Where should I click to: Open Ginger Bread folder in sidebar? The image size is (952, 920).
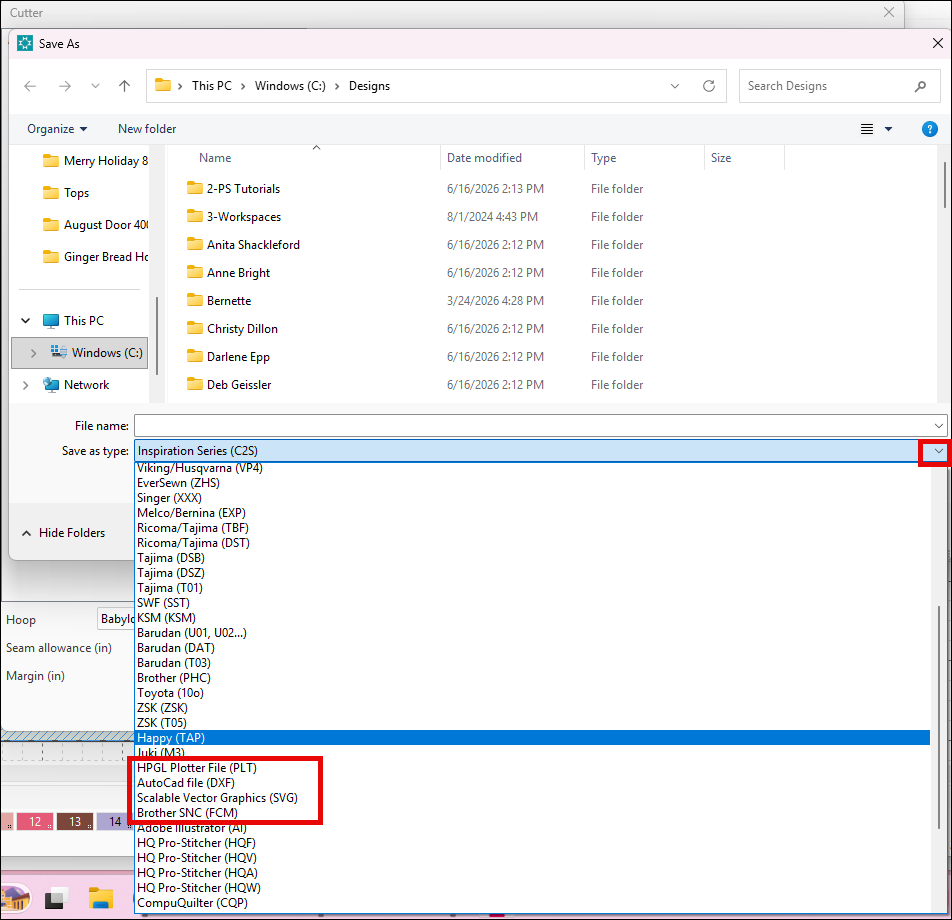(x=95, y=257)
